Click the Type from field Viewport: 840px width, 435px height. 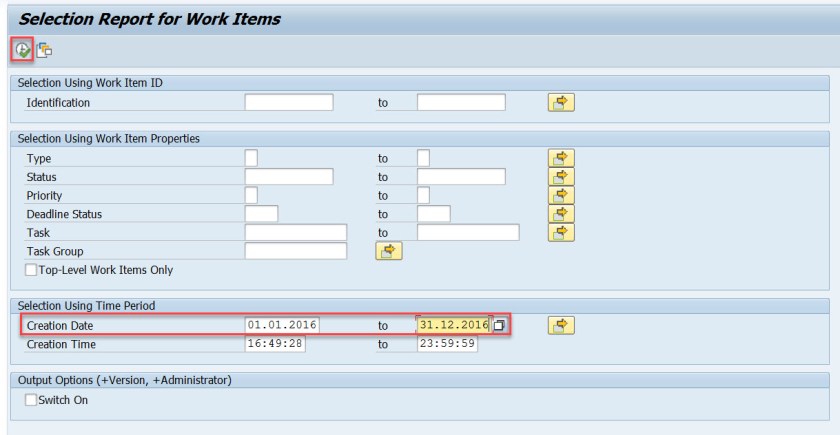[x=251, y=158]
